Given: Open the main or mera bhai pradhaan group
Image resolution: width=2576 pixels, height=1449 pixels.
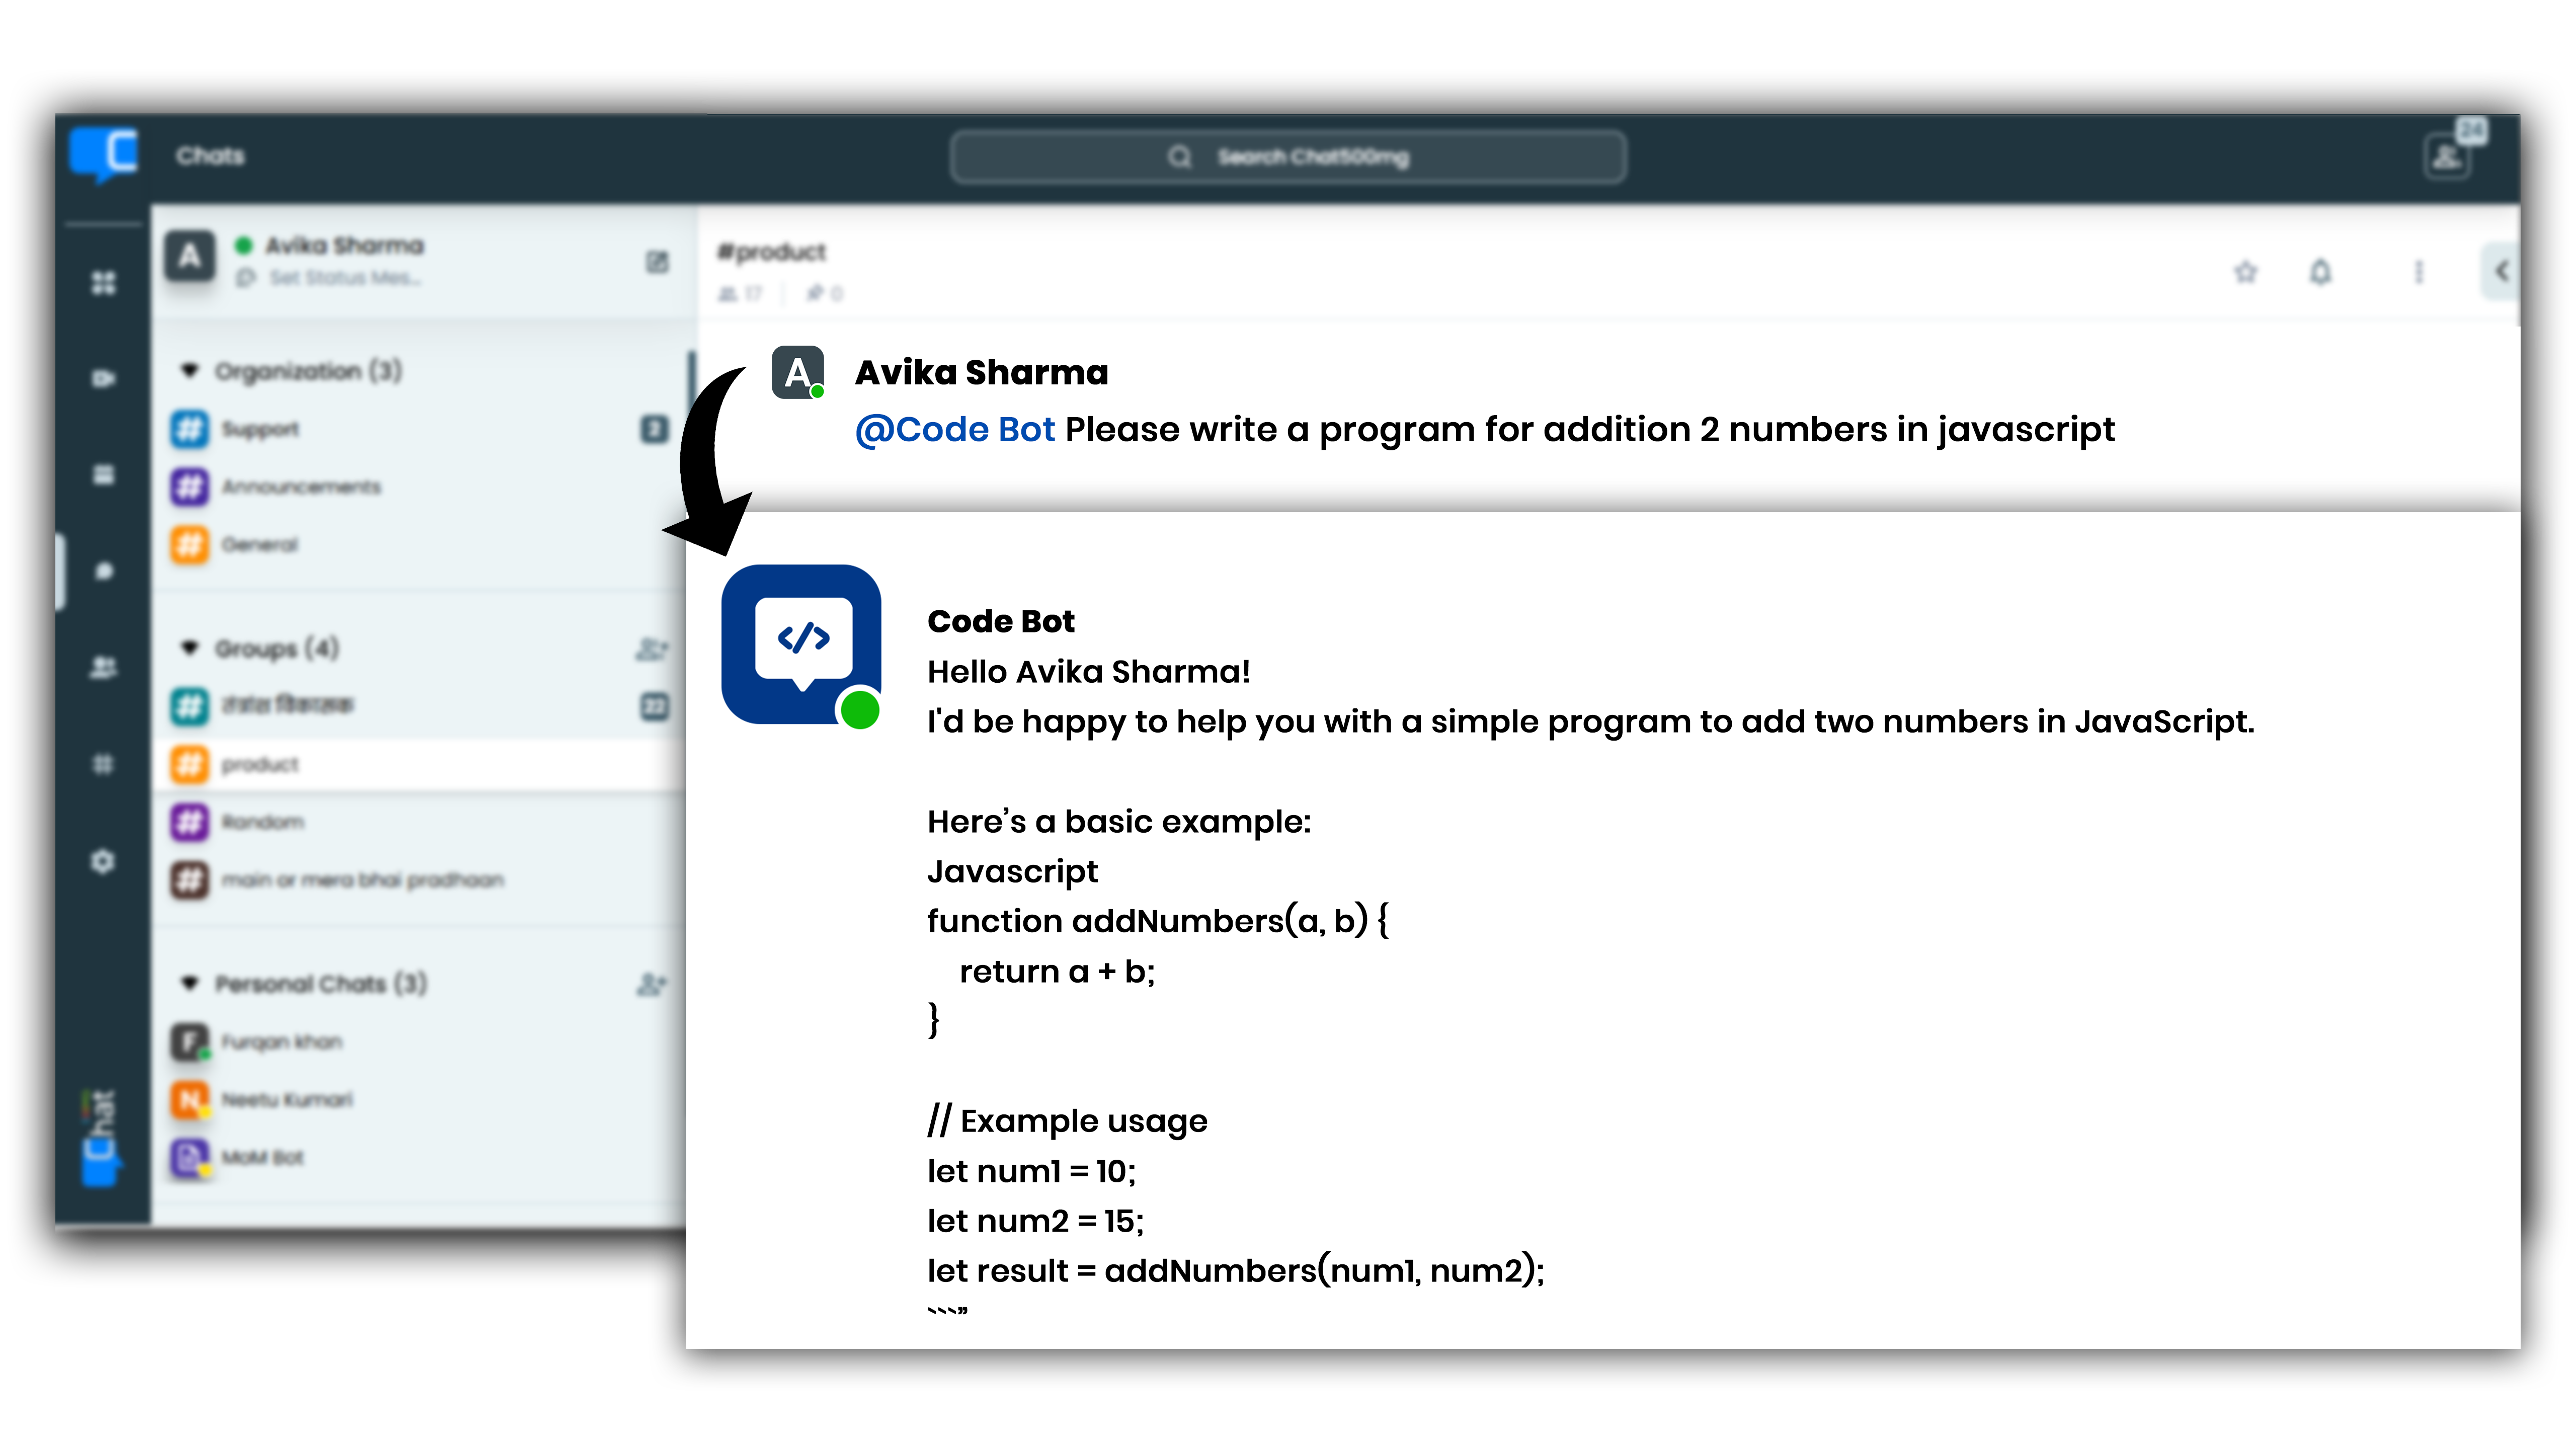Looking at the screenshot, I should coord(419,880).
